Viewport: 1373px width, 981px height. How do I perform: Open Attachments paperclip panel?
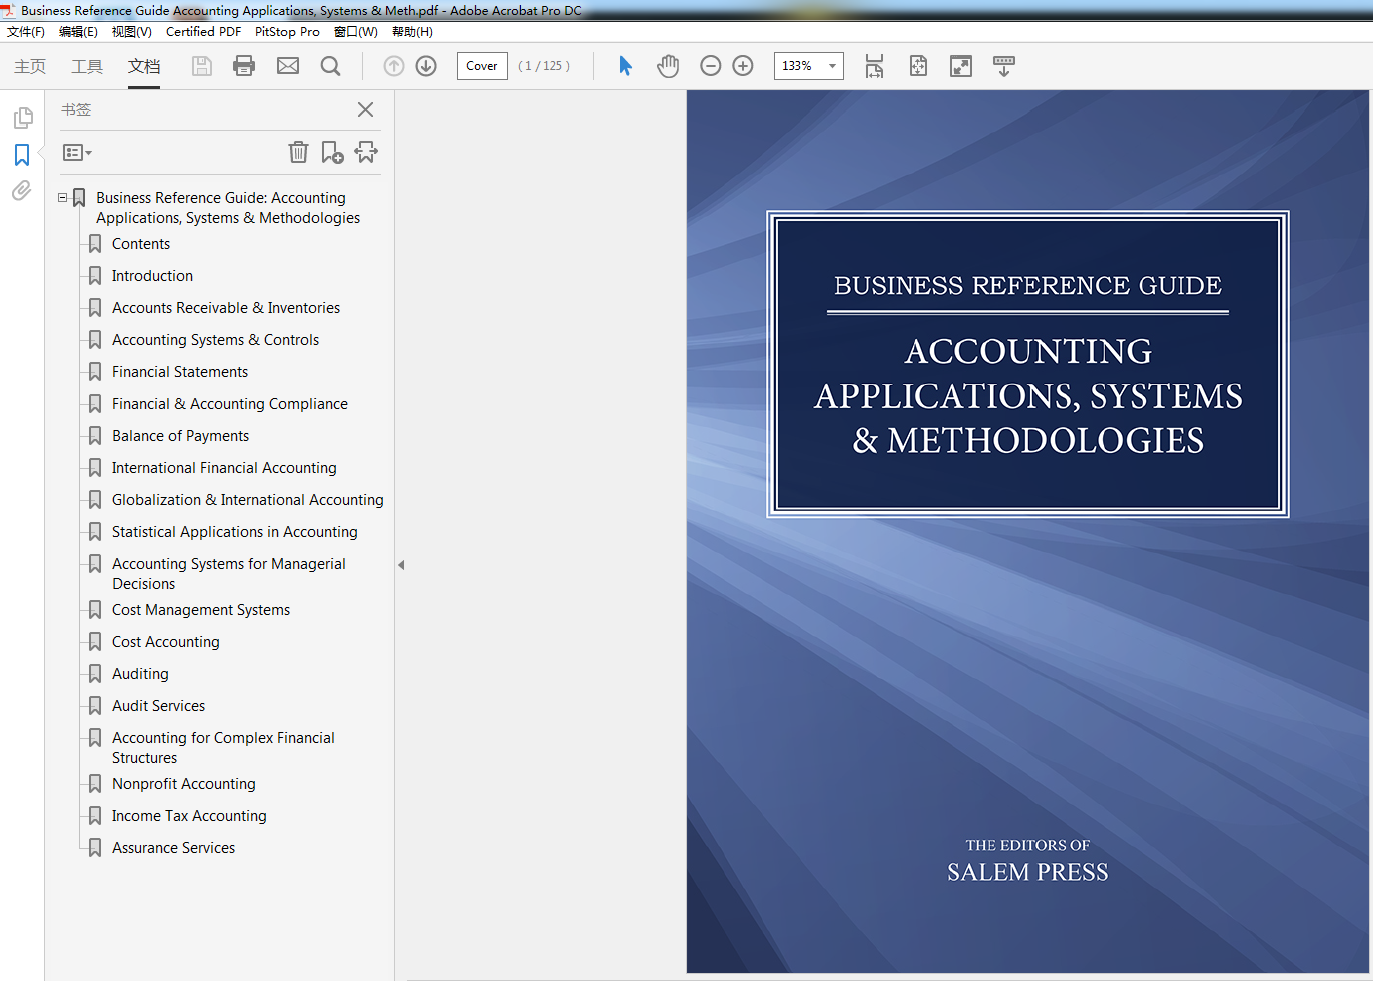[22, 191]
